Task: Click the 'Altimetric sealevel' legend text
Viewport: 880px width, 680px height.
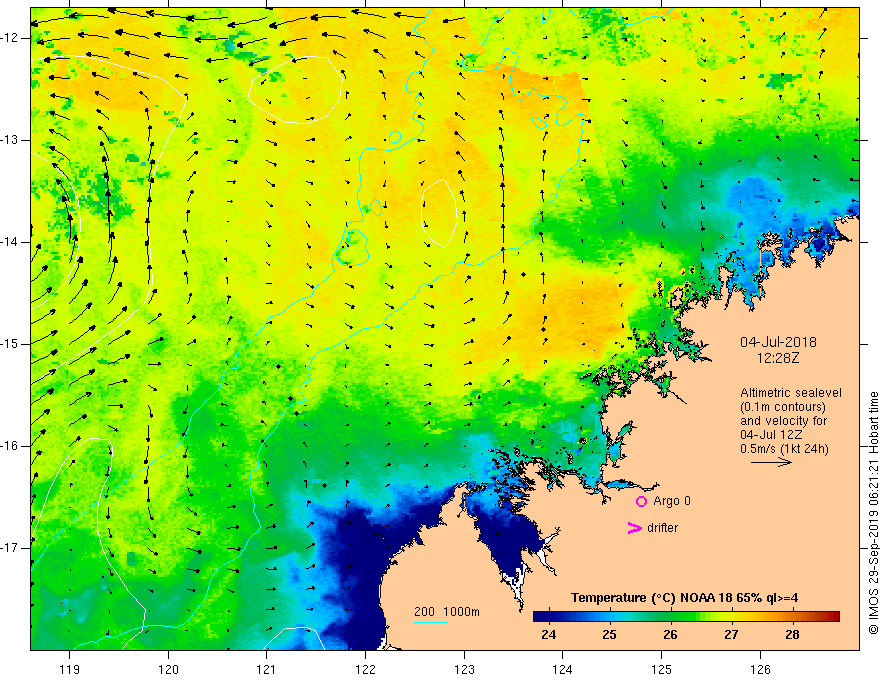Action: 791,393
